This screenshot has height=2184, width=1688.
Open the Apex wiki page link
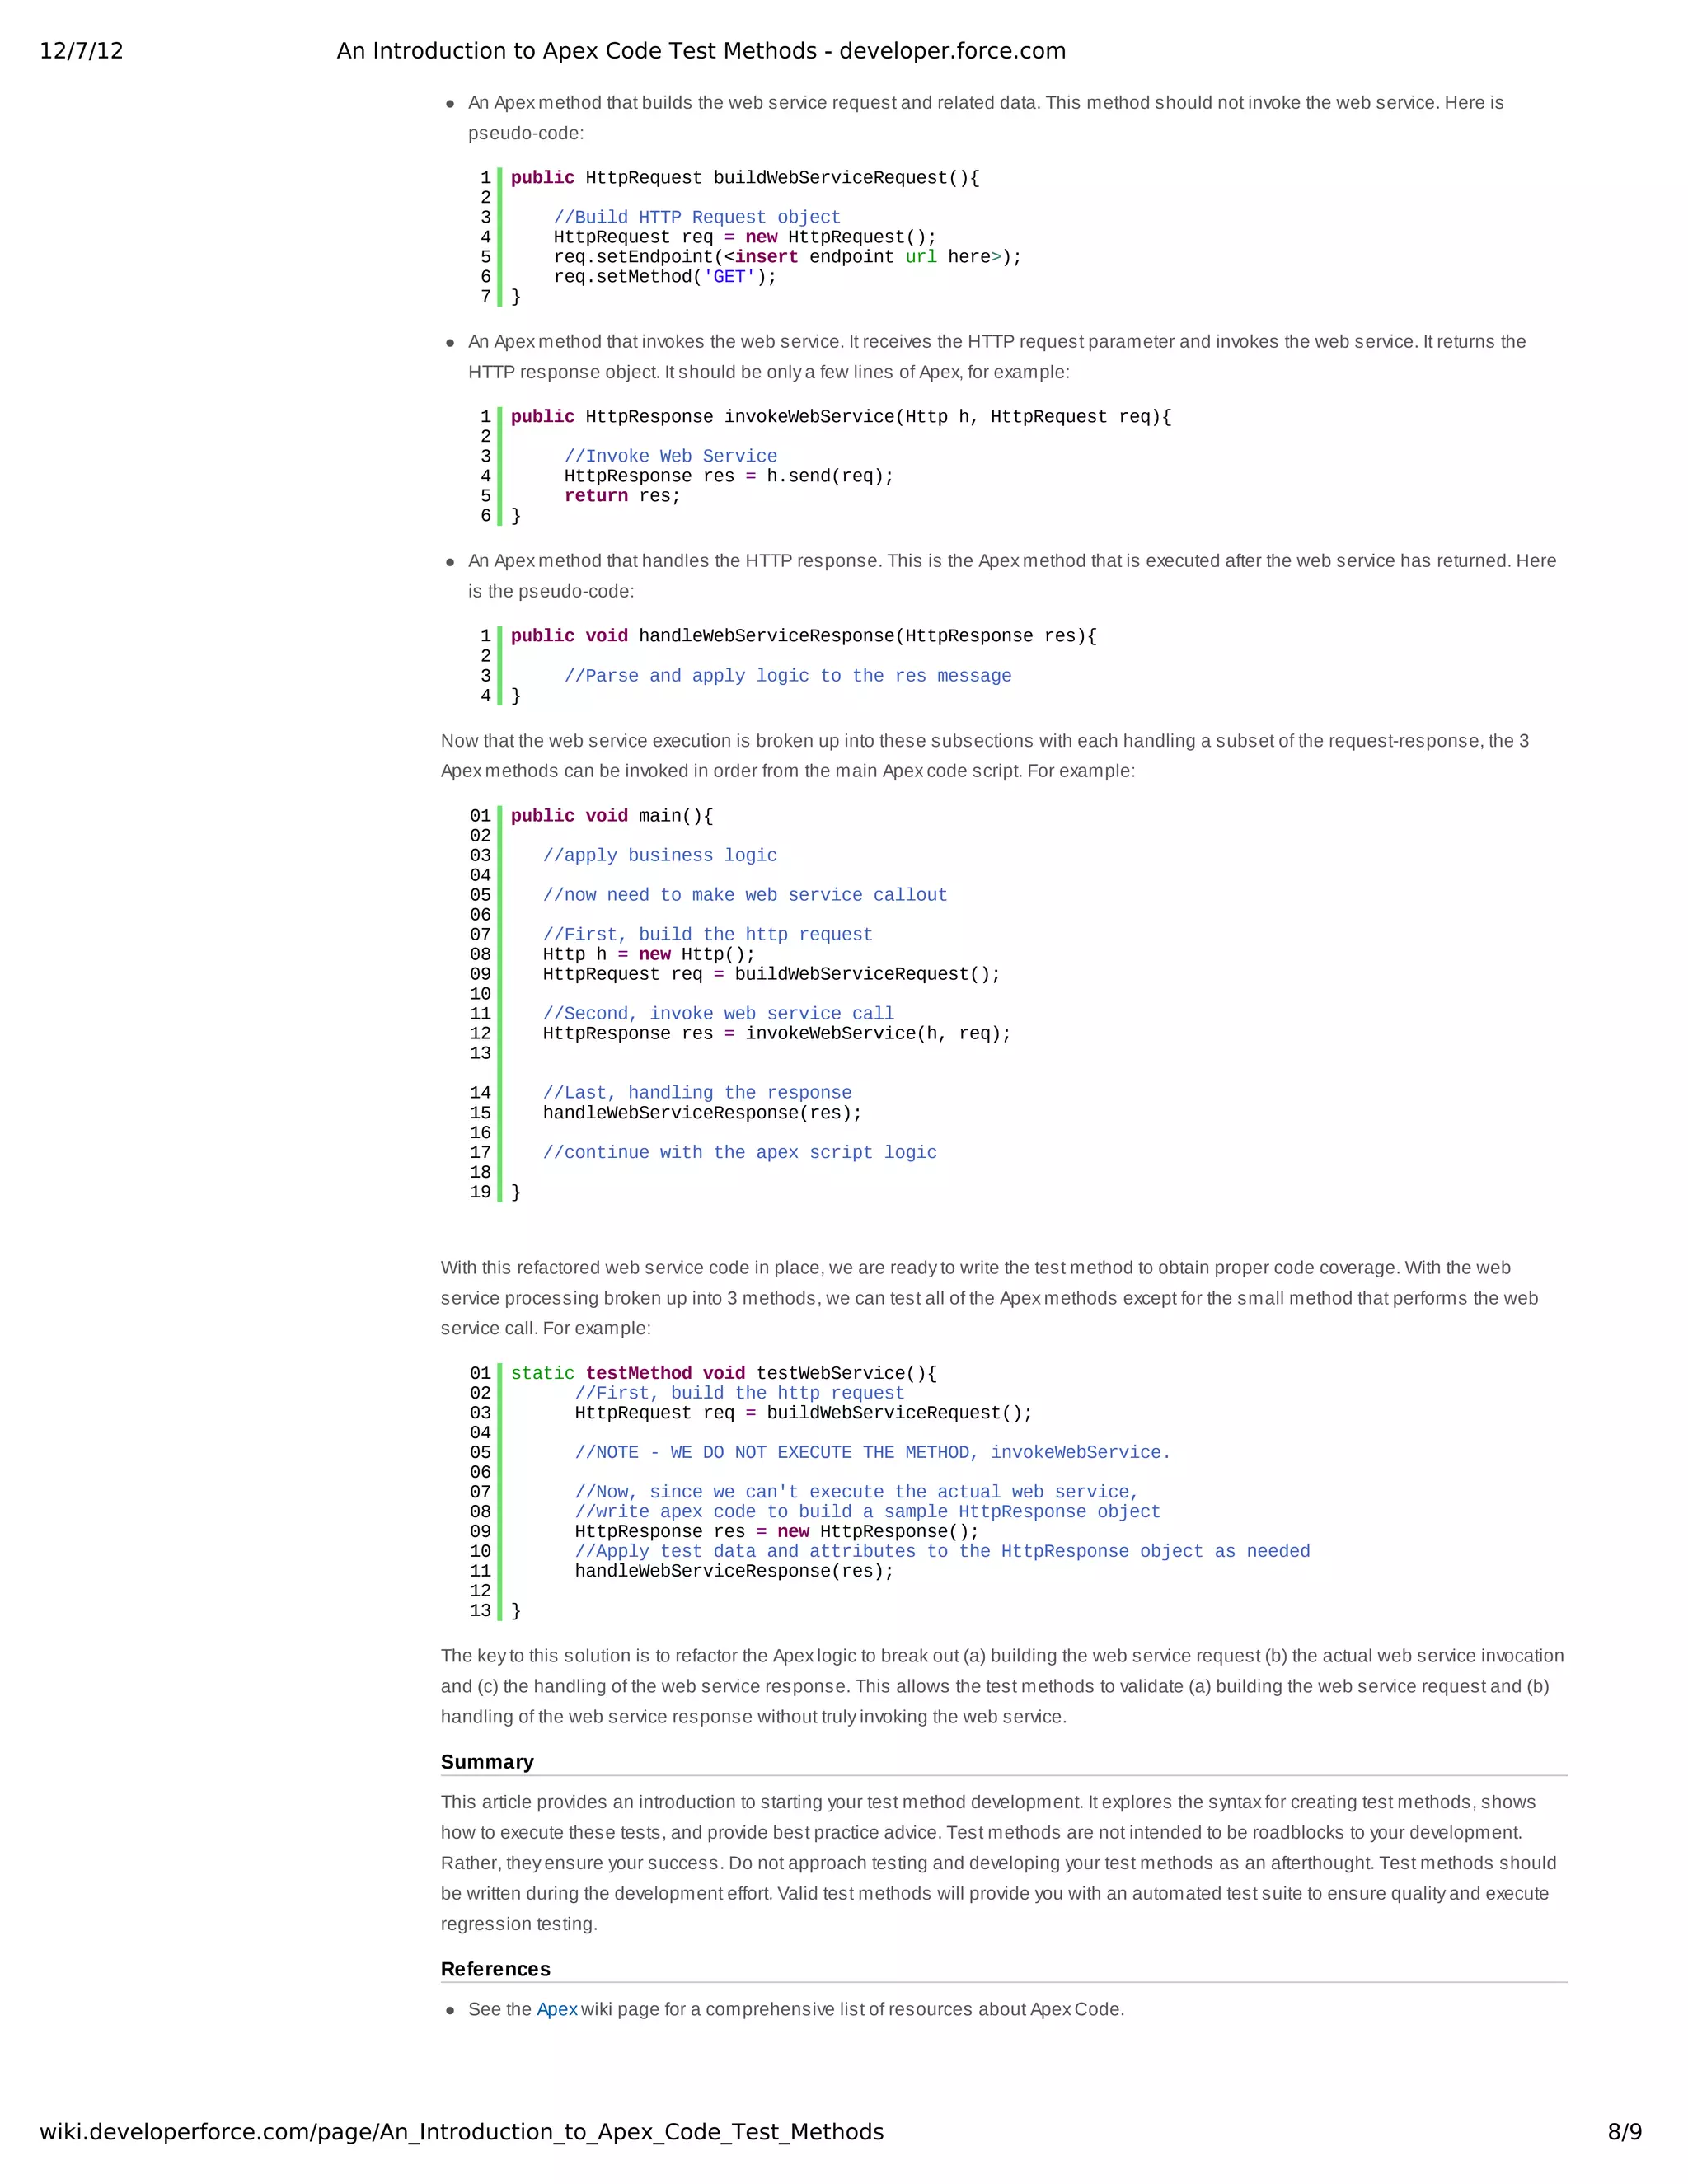557,2009
